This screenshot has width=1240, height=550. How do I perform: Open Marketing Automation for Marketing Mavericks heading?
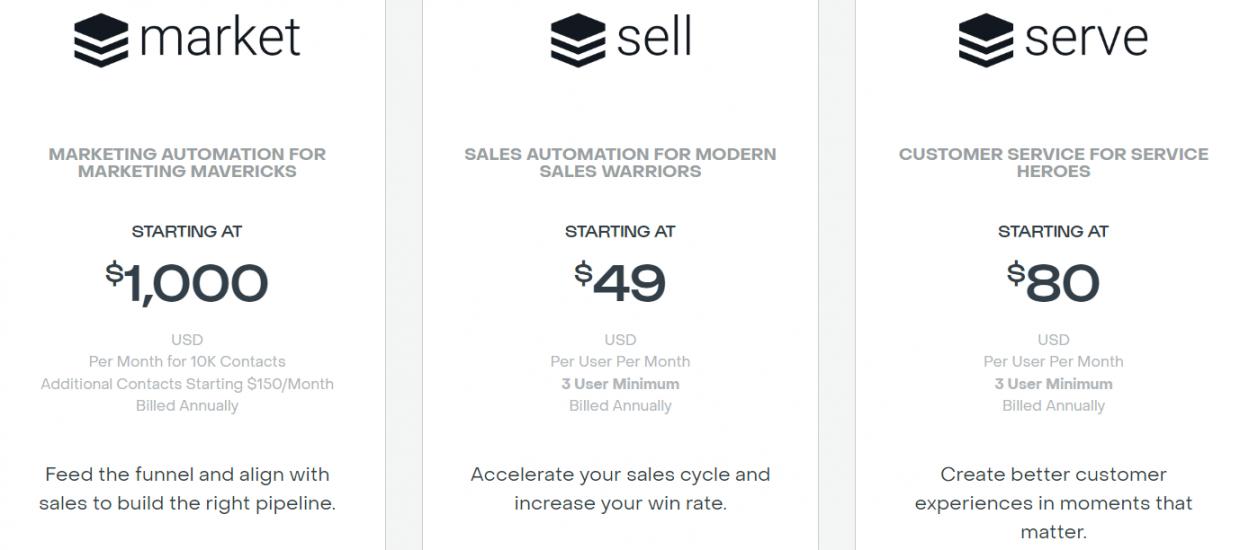[187, 162]
